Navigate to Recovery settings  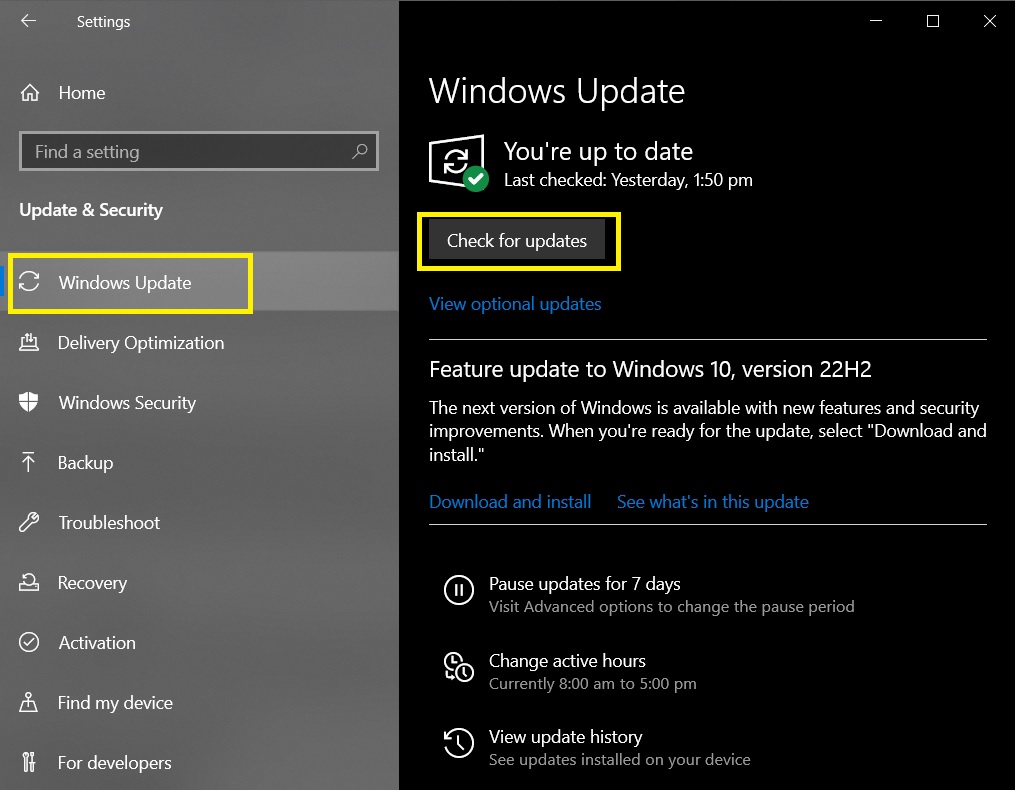[199, 582]
